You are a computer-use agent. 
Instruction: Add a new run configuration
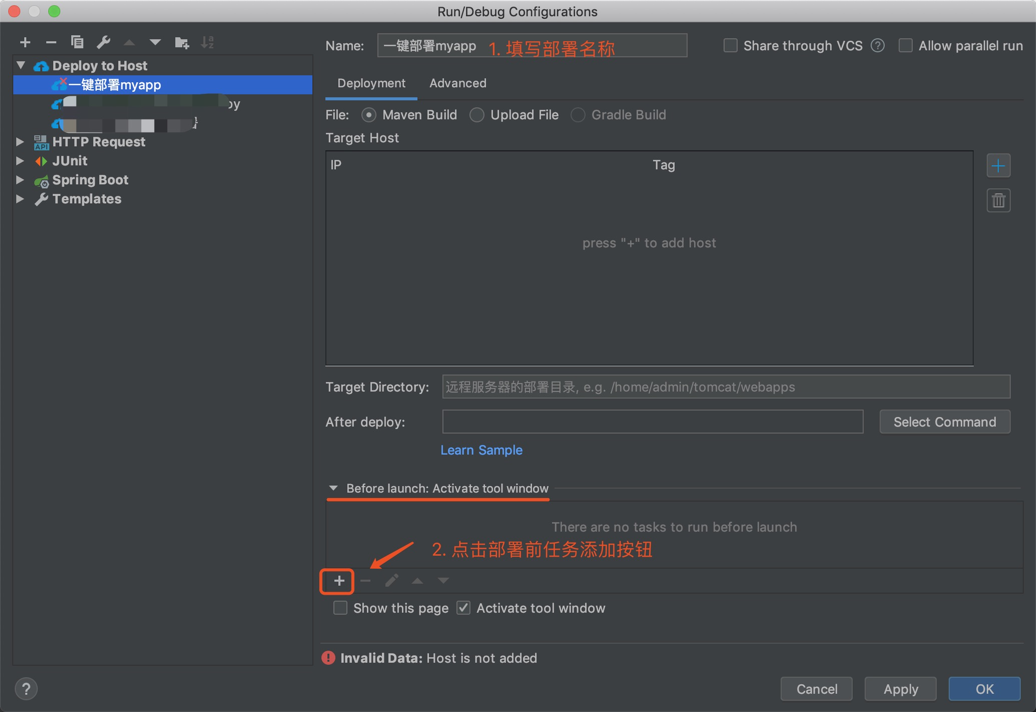(24, 42)
